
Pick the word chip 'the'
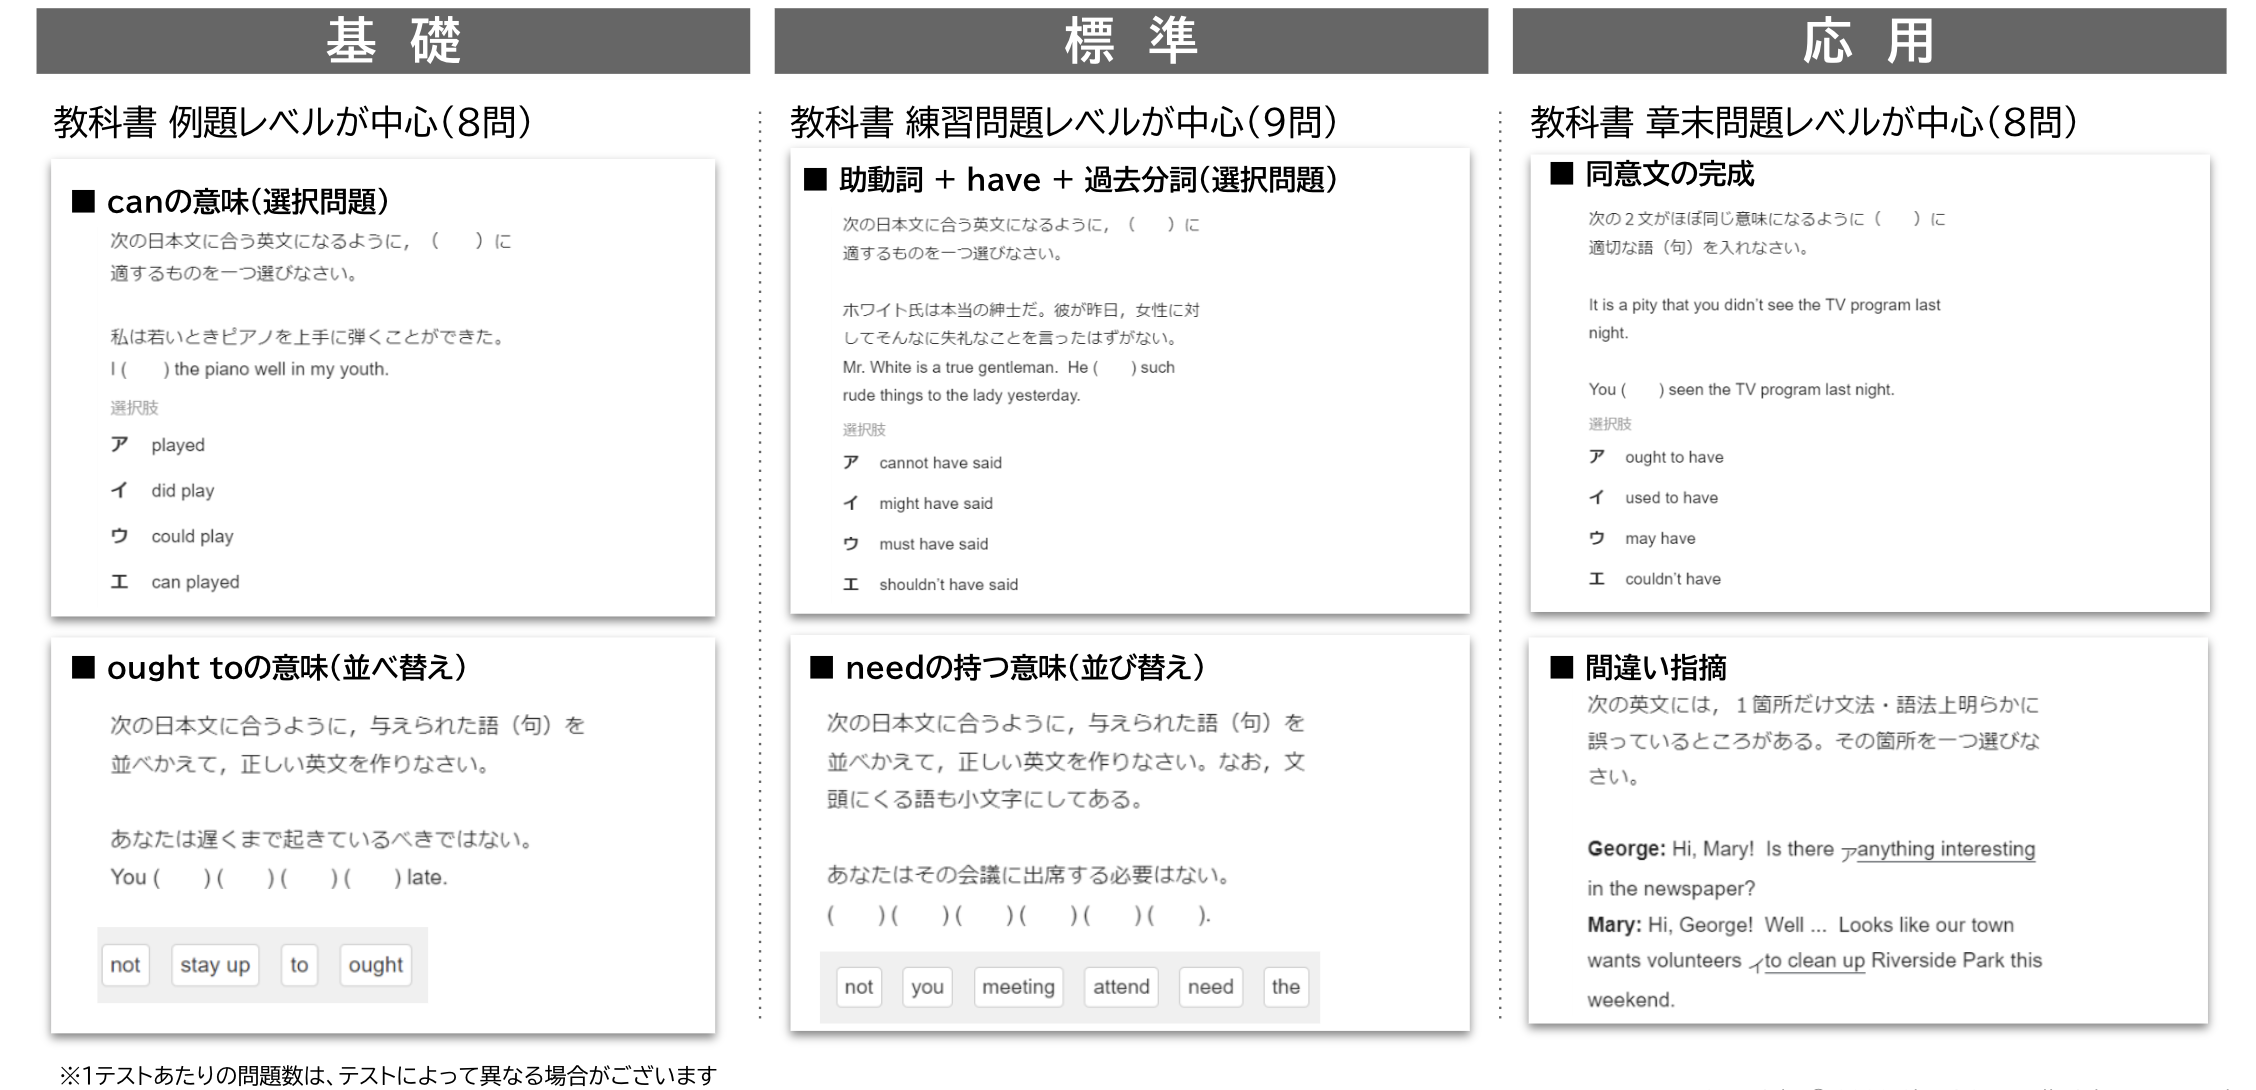(1286, 987)
